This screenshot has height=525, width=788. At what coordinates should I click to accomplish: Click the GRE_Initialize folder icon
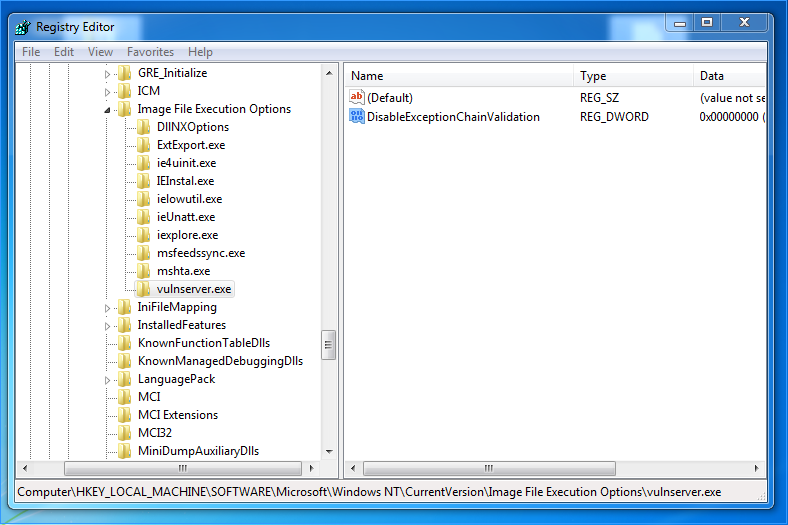point(125,73)
